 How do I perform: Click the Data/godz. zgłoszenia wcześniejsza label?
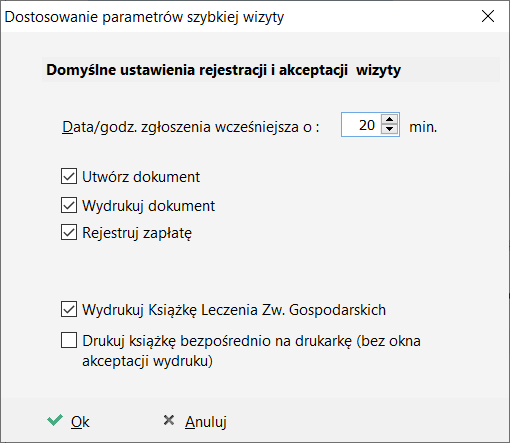191,127
